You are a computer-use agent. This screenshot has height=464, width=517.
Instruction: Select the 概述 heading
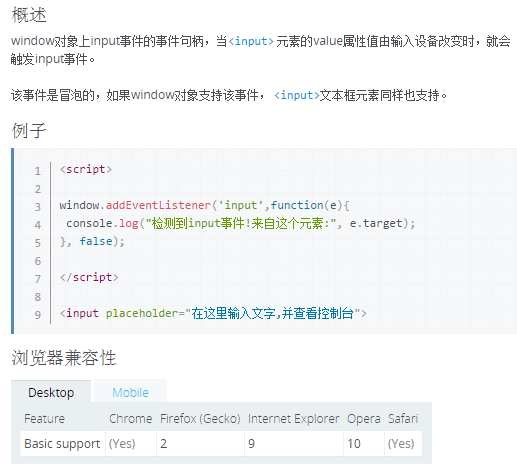click(x=29, y=15)
